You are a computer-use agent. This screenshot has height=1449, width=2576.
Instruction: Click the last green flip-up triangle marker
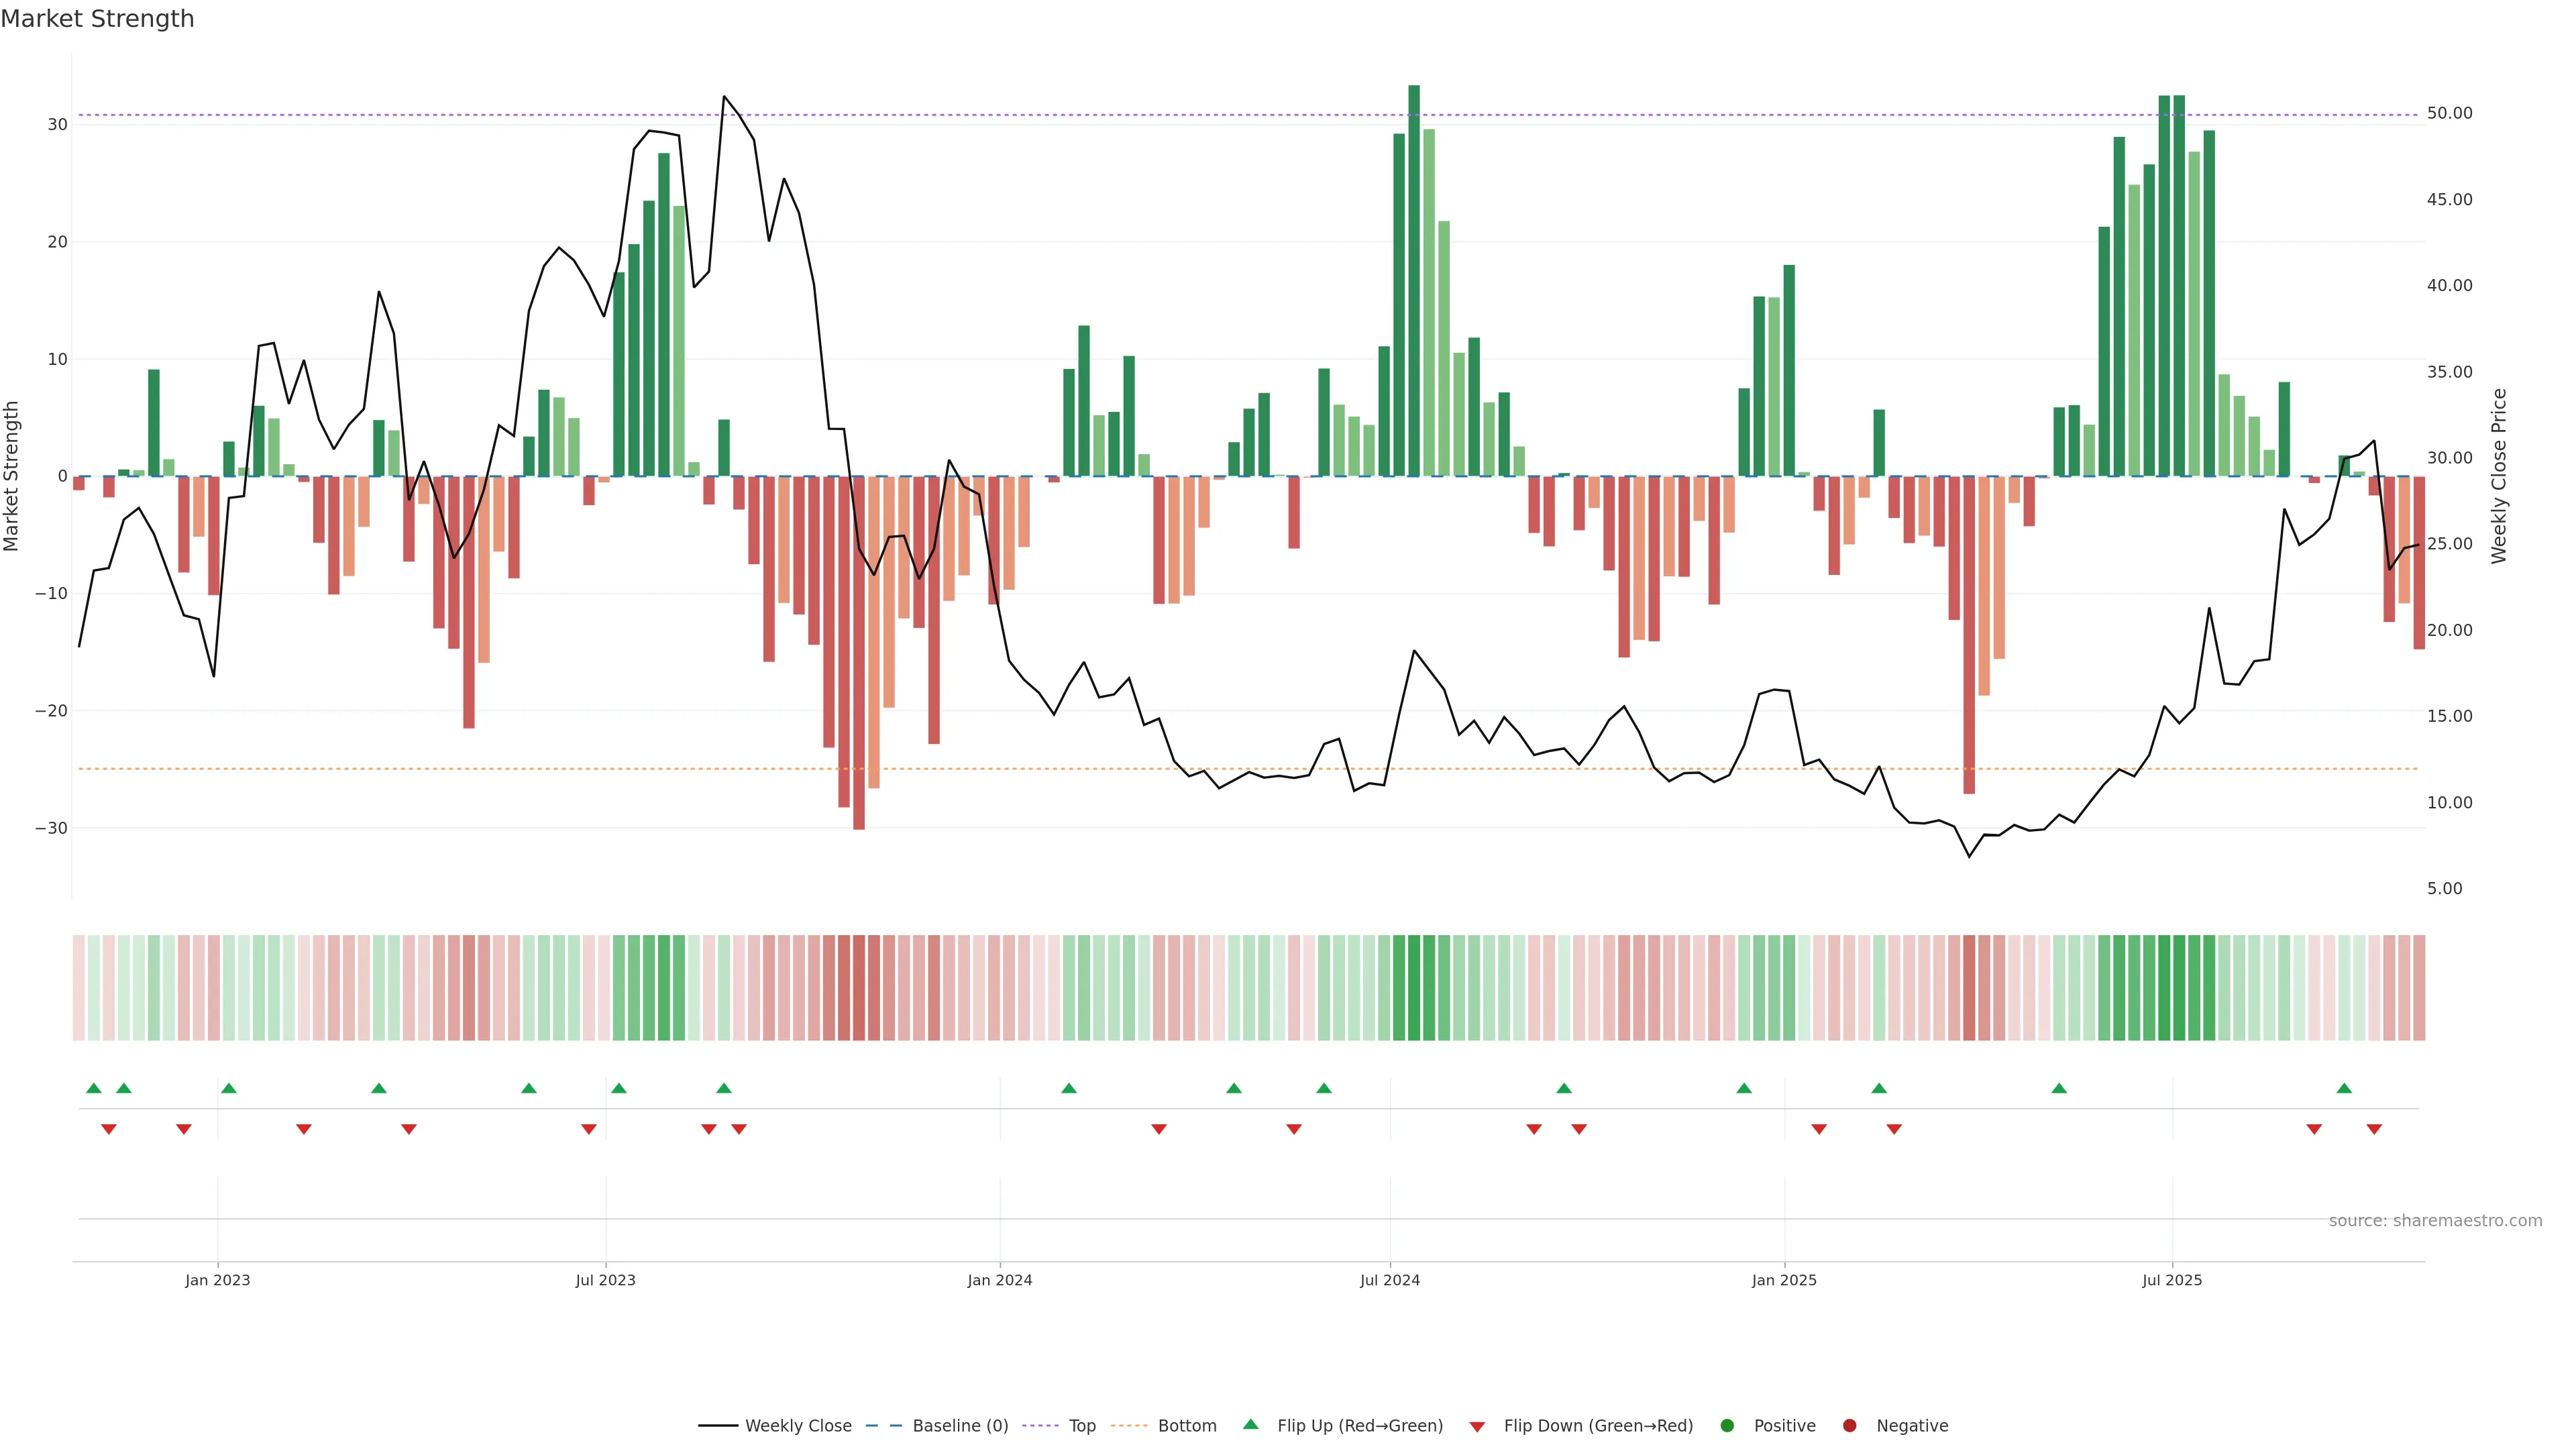pyautogui.click(x=2344, y=1088)
